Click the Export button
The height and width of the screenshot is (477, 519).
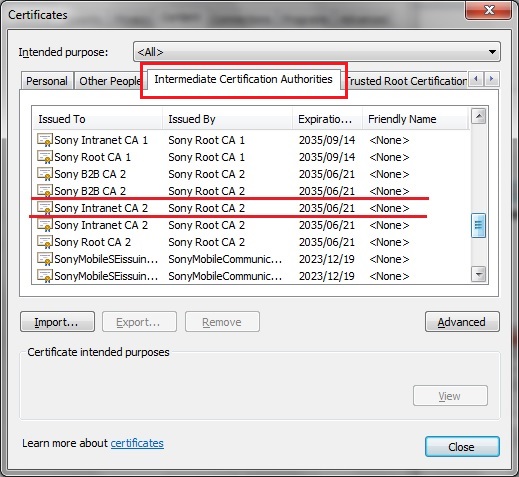[139, 322]
